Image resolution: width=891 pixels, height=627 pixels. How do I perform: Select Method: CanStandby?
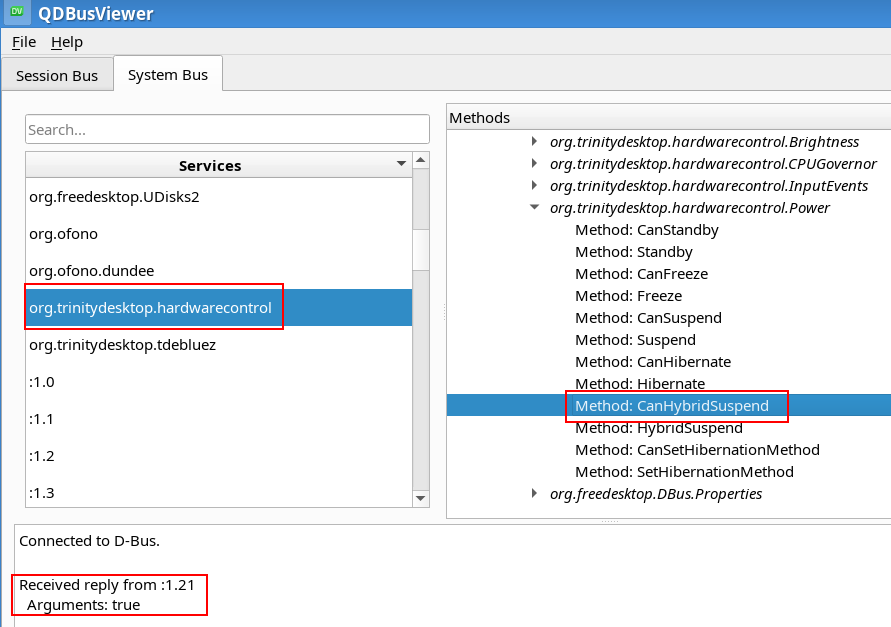point(647,230)
